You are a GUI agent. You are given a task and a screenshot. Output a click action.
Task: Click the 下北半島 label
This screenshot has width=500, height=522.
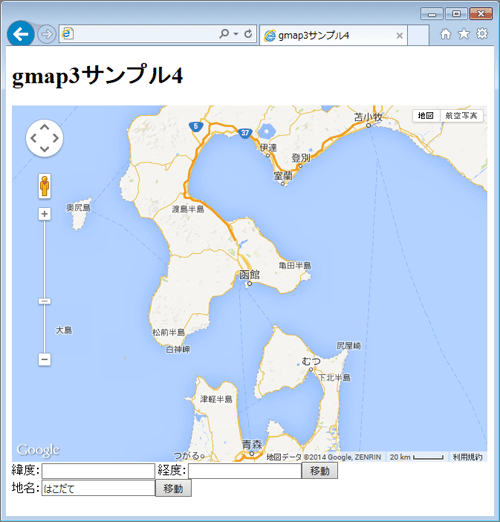[x=334, y=377]
